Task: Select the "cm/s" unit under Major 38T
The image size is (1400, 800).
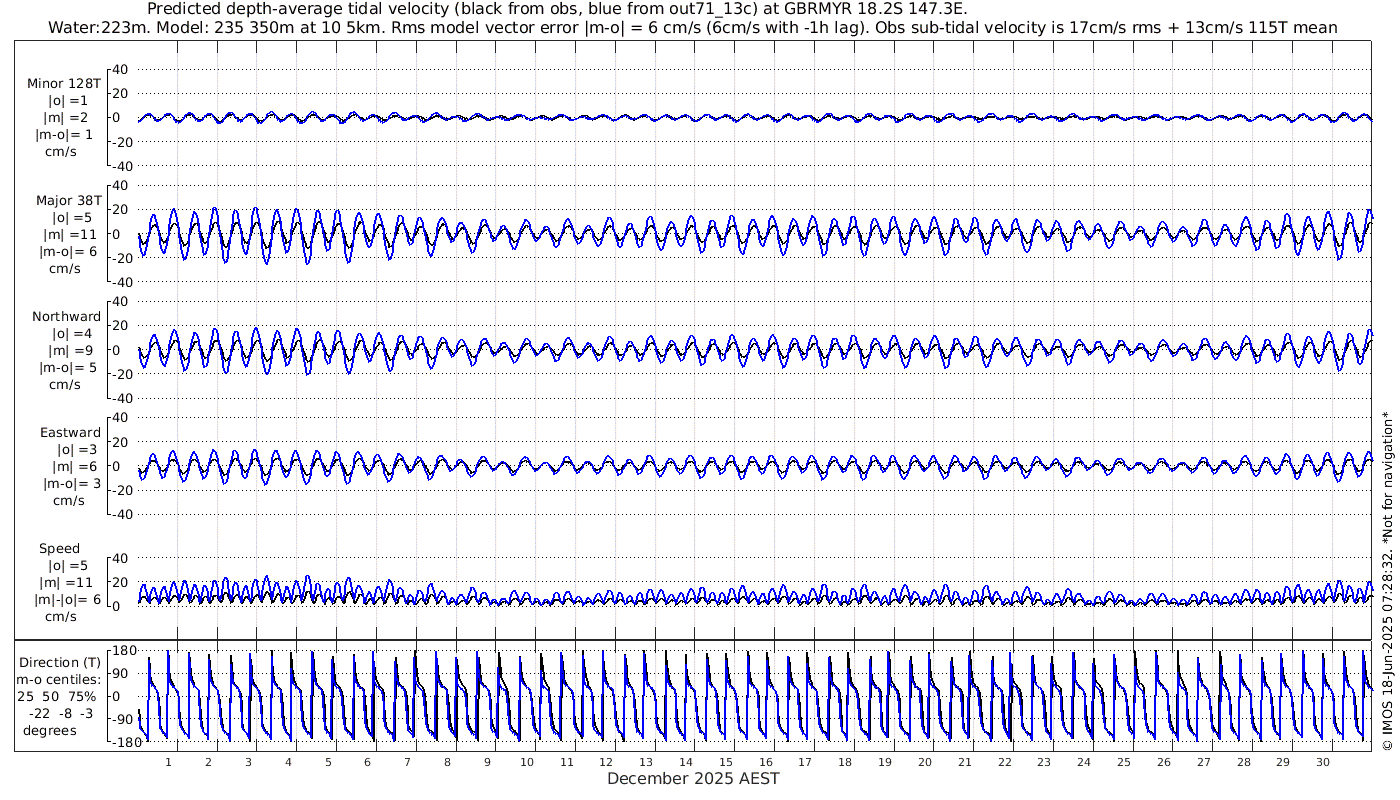Action: (x=66, y=268)
